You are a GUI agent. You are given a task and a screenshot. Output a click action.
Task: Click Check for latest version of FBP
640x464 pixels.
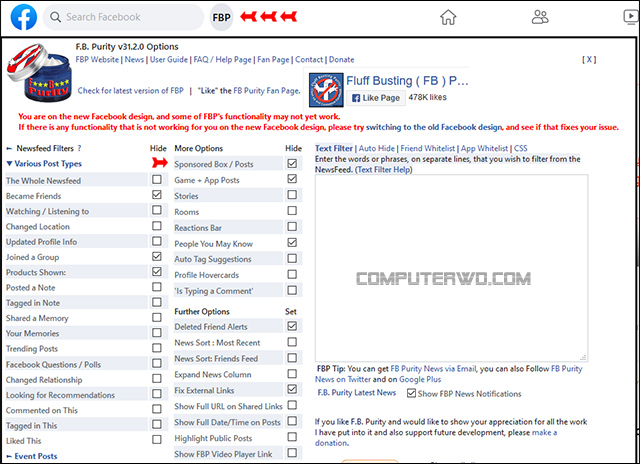click(x=131, y=91)
